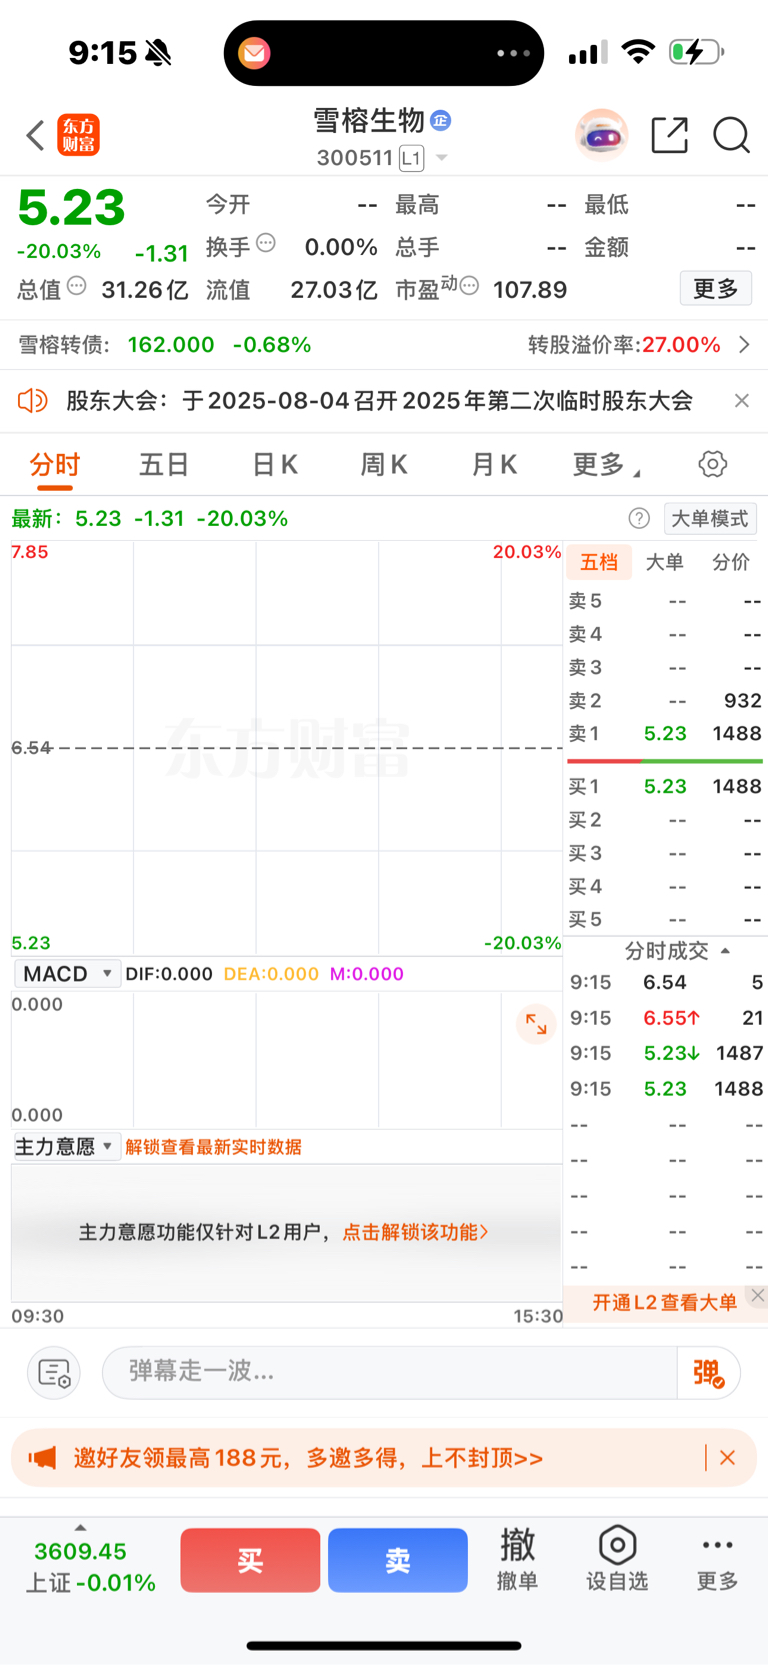This screenshot has height=1665, width=768.
Task: Switch to 月K chart tab
Action: [494, 465]
